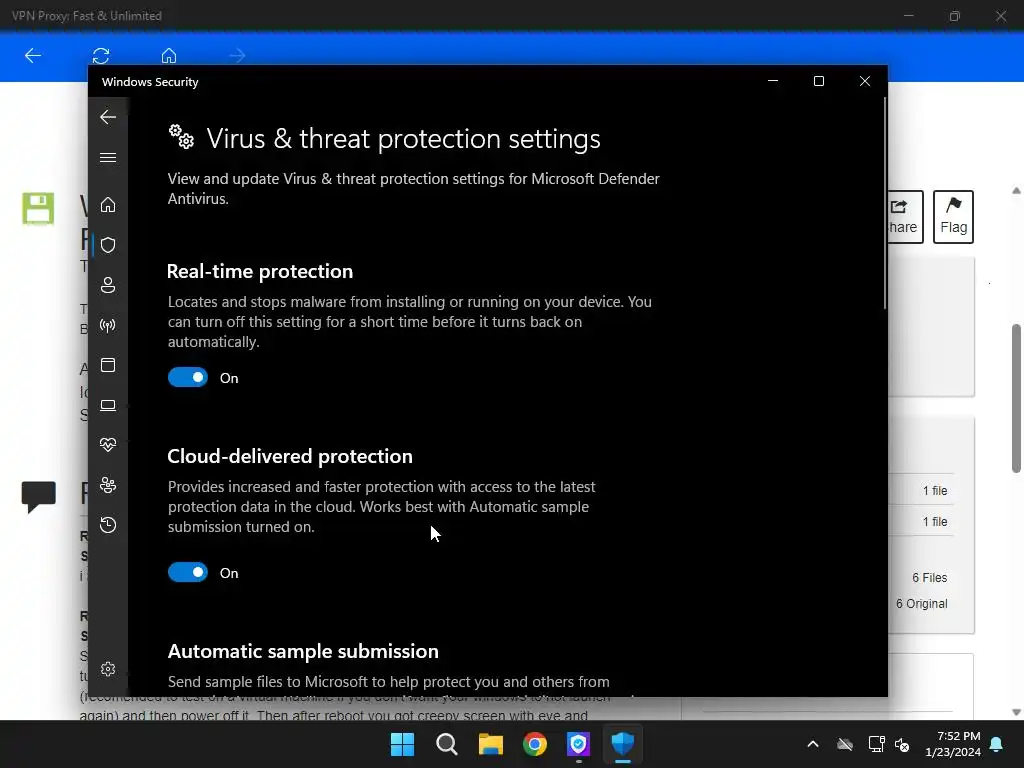The height and width of the screenshot is (768, 1024).
Task: Launch Google Chrome from taskbar
Action: (534, 744)
